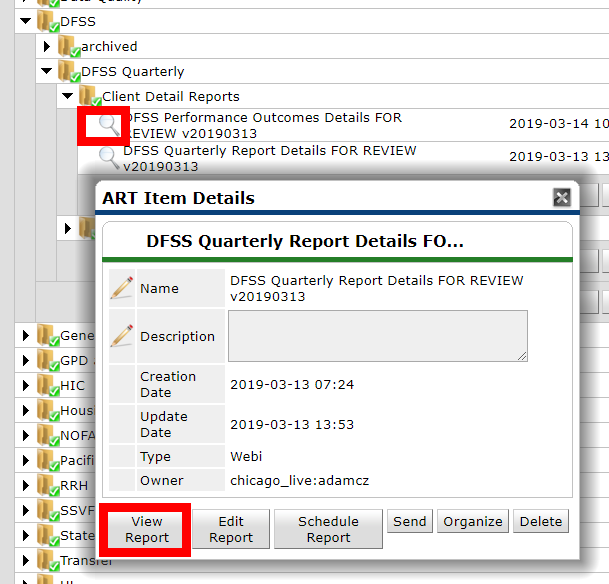Screen dimensions: 609x584
Task: Click magnifier icon beside DFSS Quarterly Report Details
Action: tap(109, 158)
